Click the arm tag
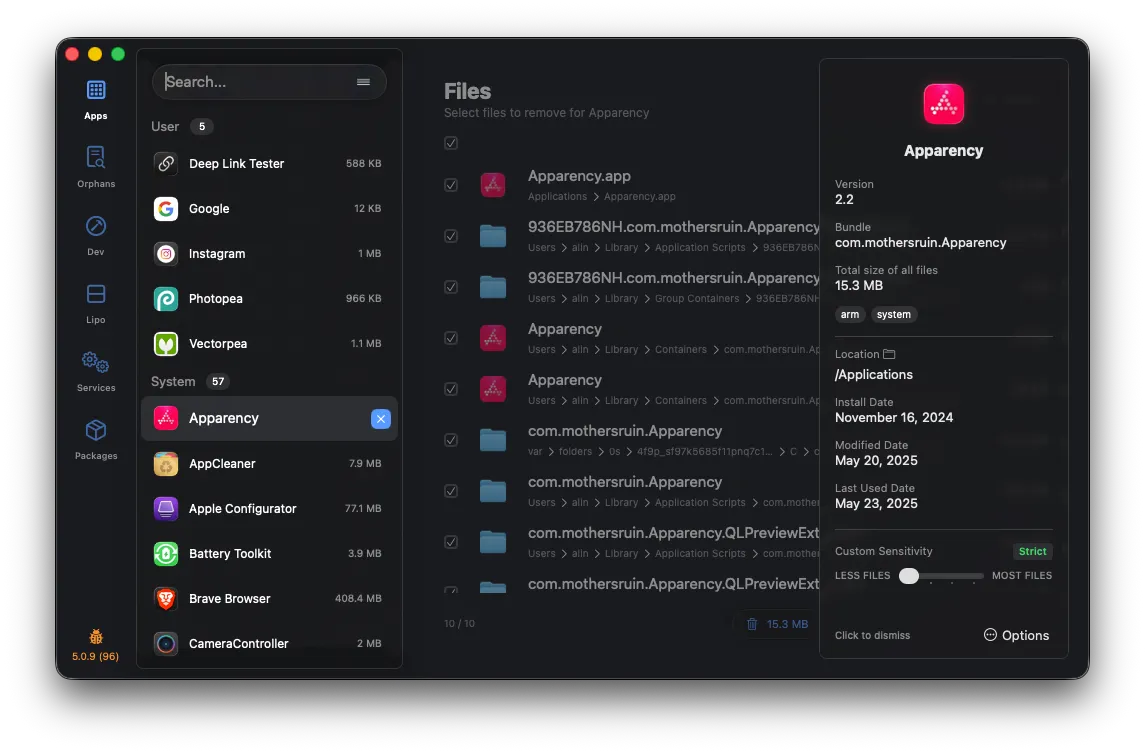Image resolution: width=1145 pixels, height=753 pixels. point(849,315)
